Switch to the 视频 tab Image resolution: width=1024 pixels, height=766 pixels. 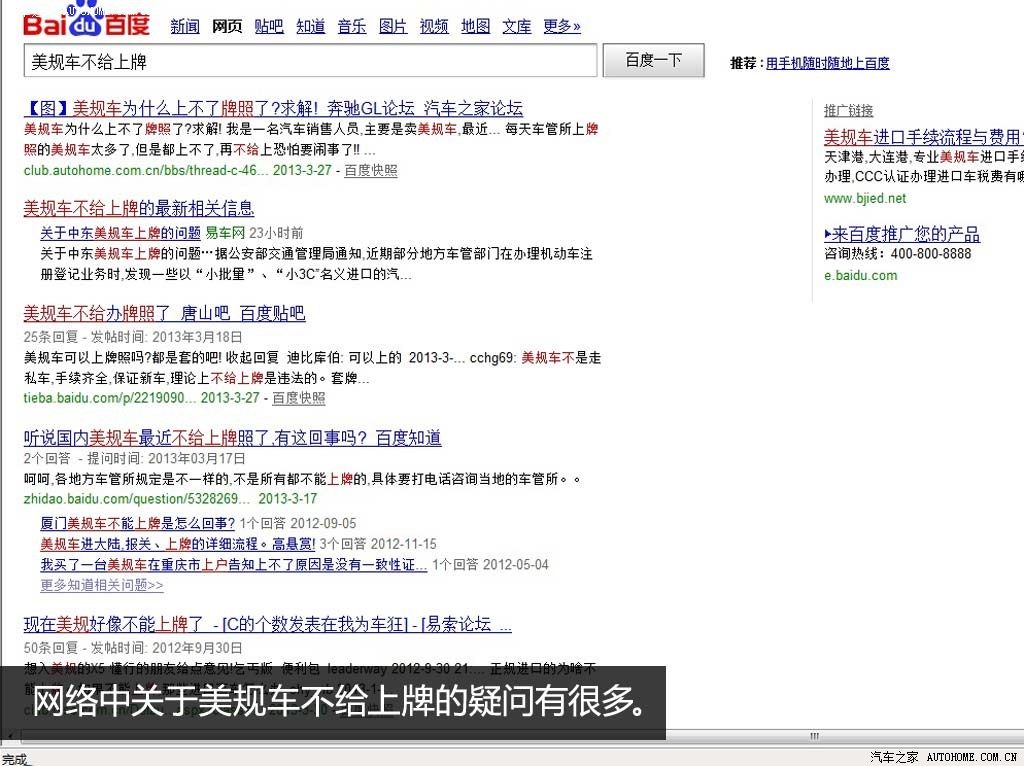(434, 26)
